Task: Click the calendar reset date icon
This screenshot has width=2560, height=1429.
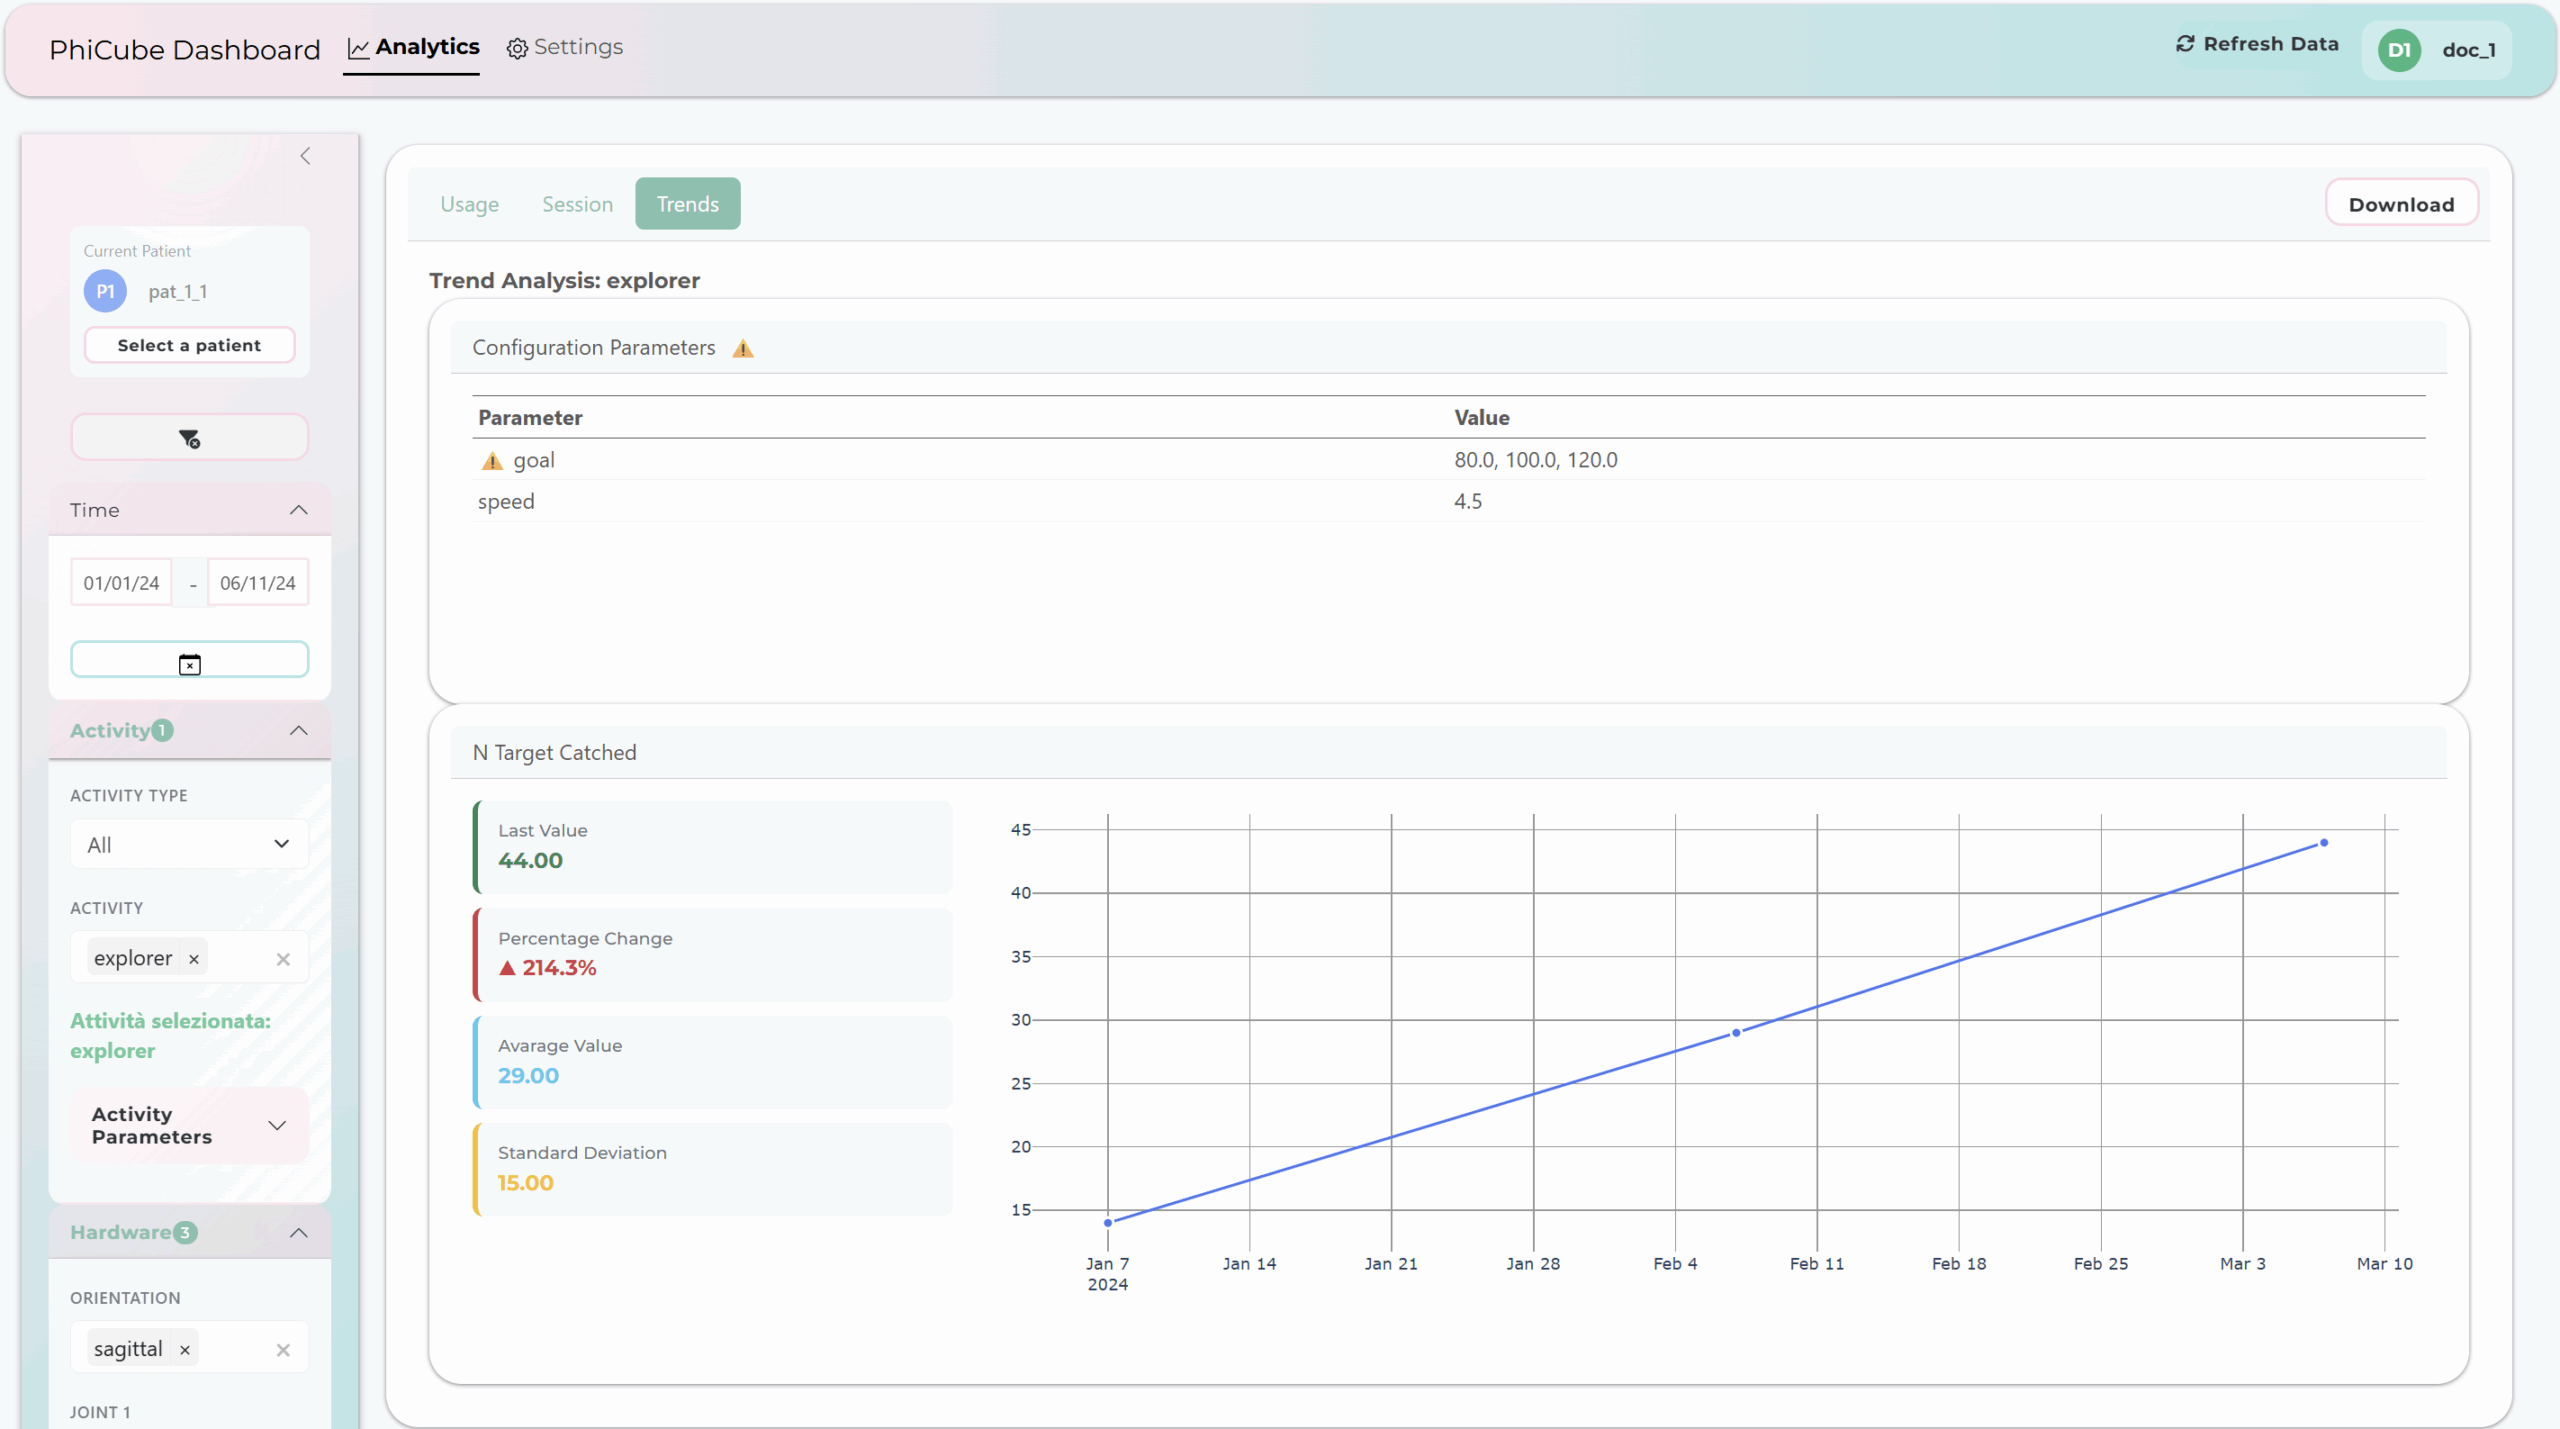Action: click(189, 664)
